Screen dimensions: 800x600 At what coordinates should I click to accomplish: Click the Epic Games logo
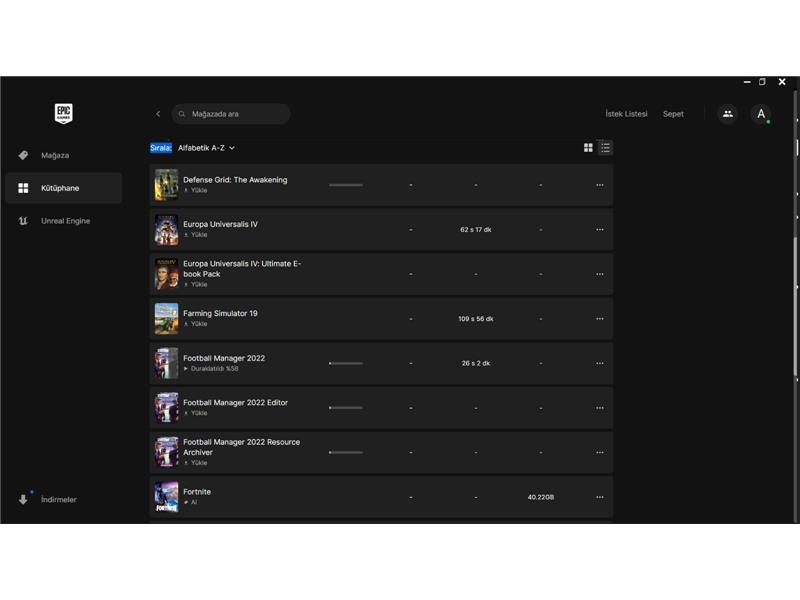click(x=63, y=113)
